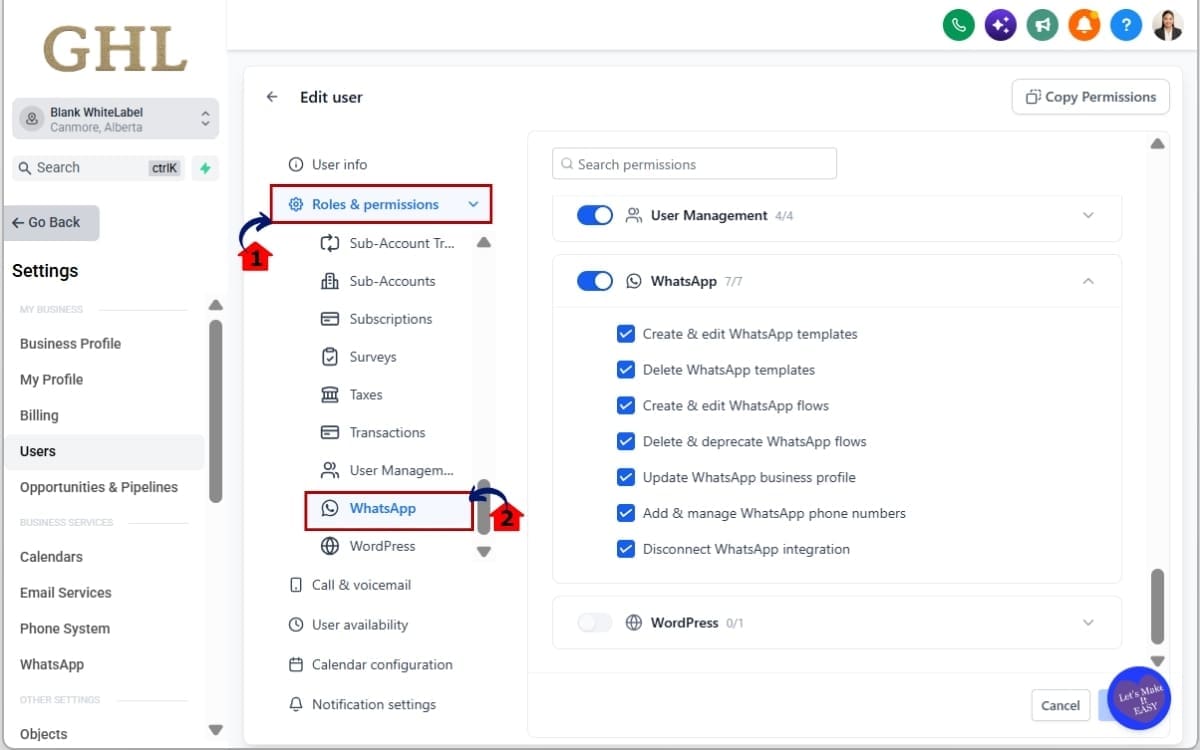Select Users in settings sidebar
Viewport: 1200px width, 750px height.
104,451
